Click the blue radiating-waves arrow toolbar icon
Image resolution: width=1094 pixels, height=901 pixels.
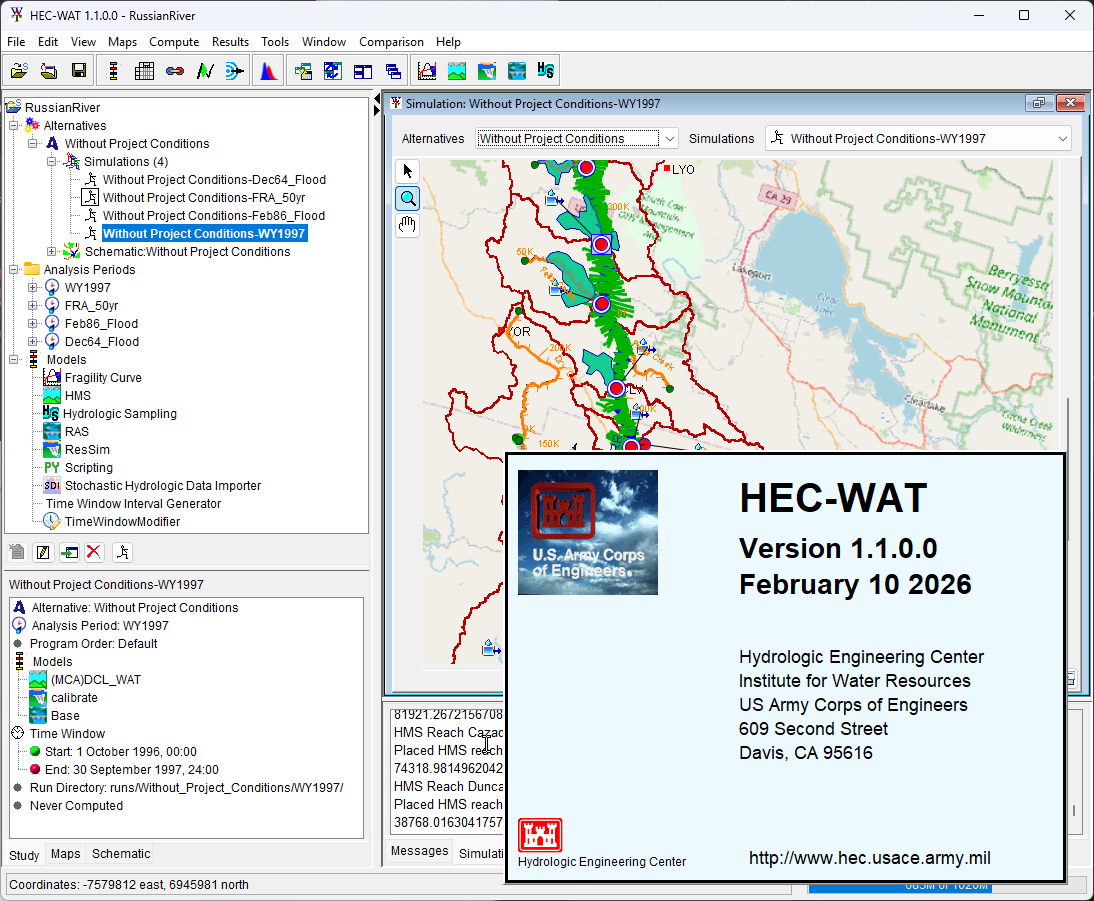coord(234,70)
